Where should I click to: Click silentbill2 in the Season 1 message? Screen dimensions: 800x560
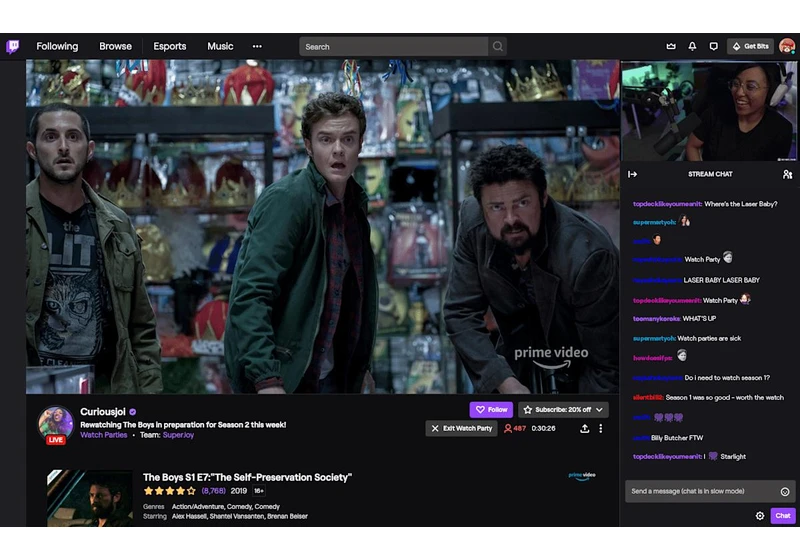point(648,397)
